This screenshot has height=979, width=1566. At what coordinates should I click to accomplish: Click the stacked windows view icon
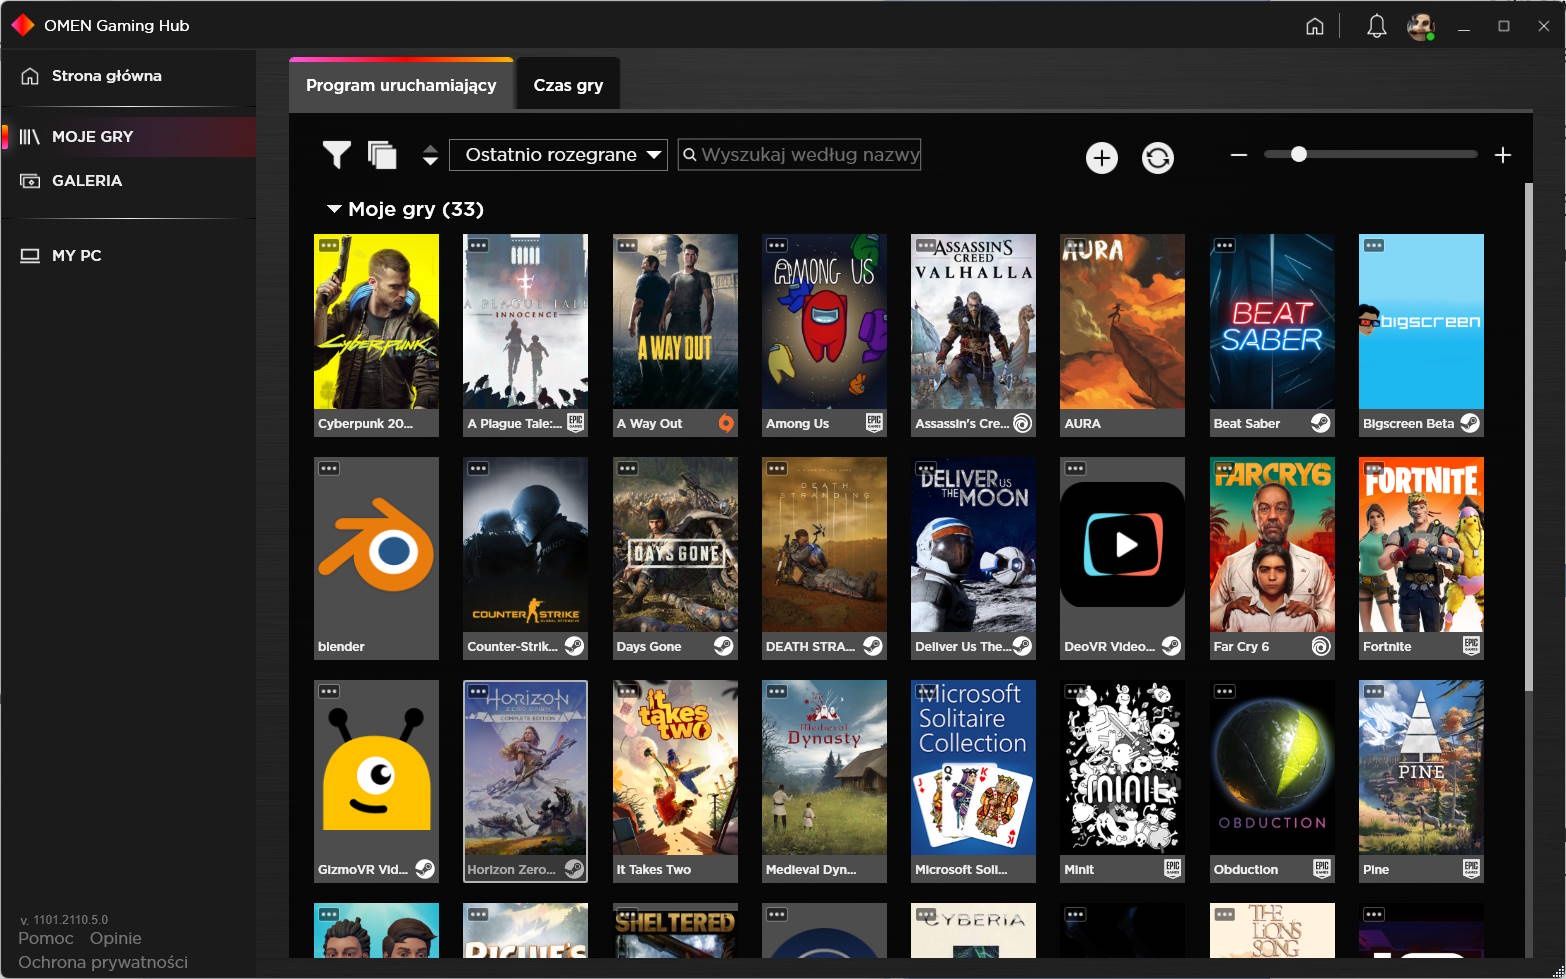[382, 155]
